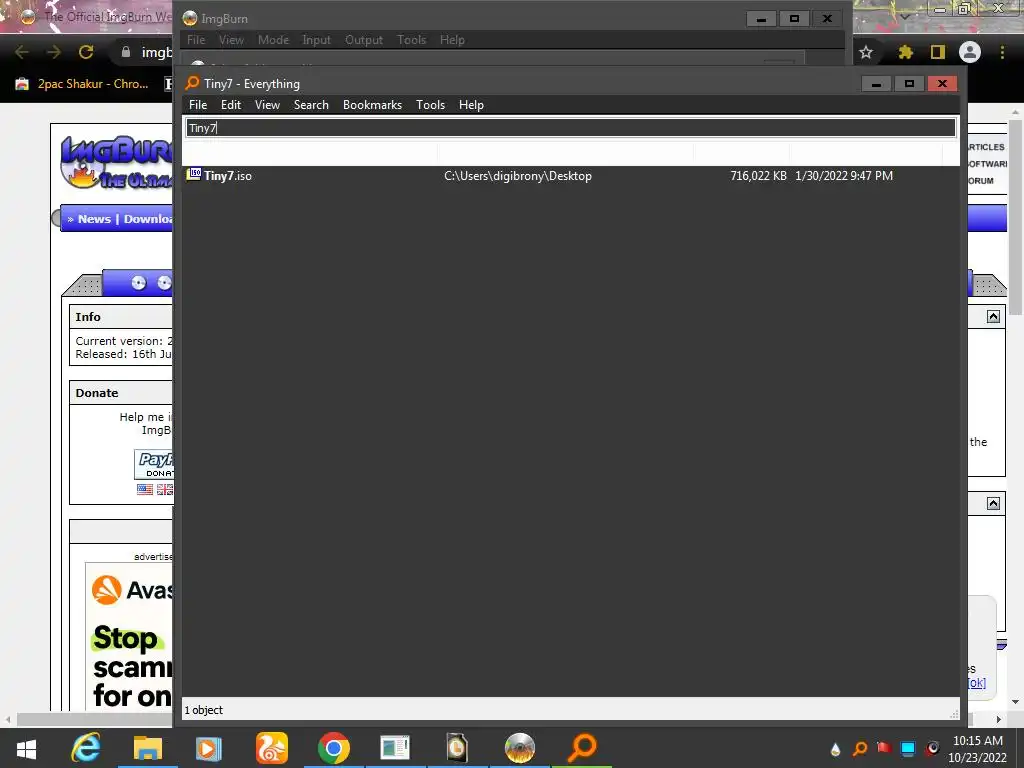This screenshot has width=1024, height=768.
Task: Open the Tools menu in ImgBurn window
Action: pyautogui.click(x=411, y=40)
